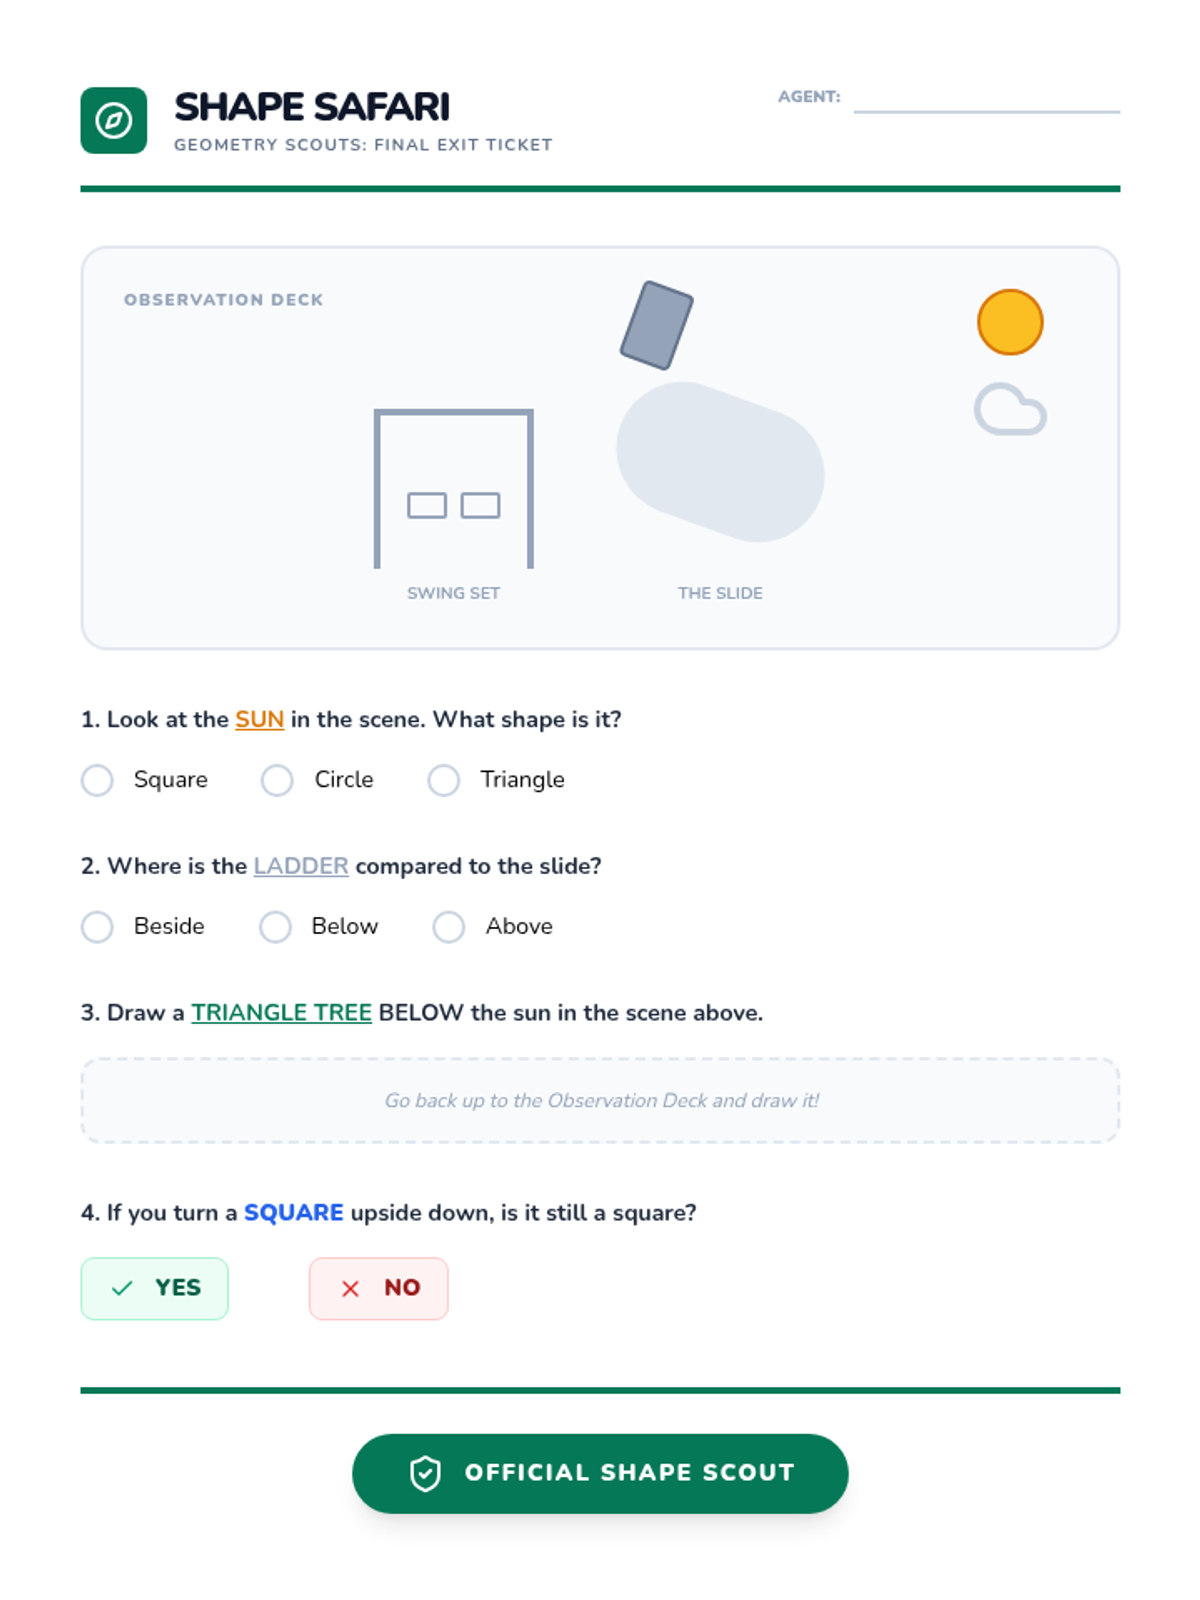Click the Official Shape Scout button
The height and width of the screenshot is (1600, 1200).
tap(600, 1473)
